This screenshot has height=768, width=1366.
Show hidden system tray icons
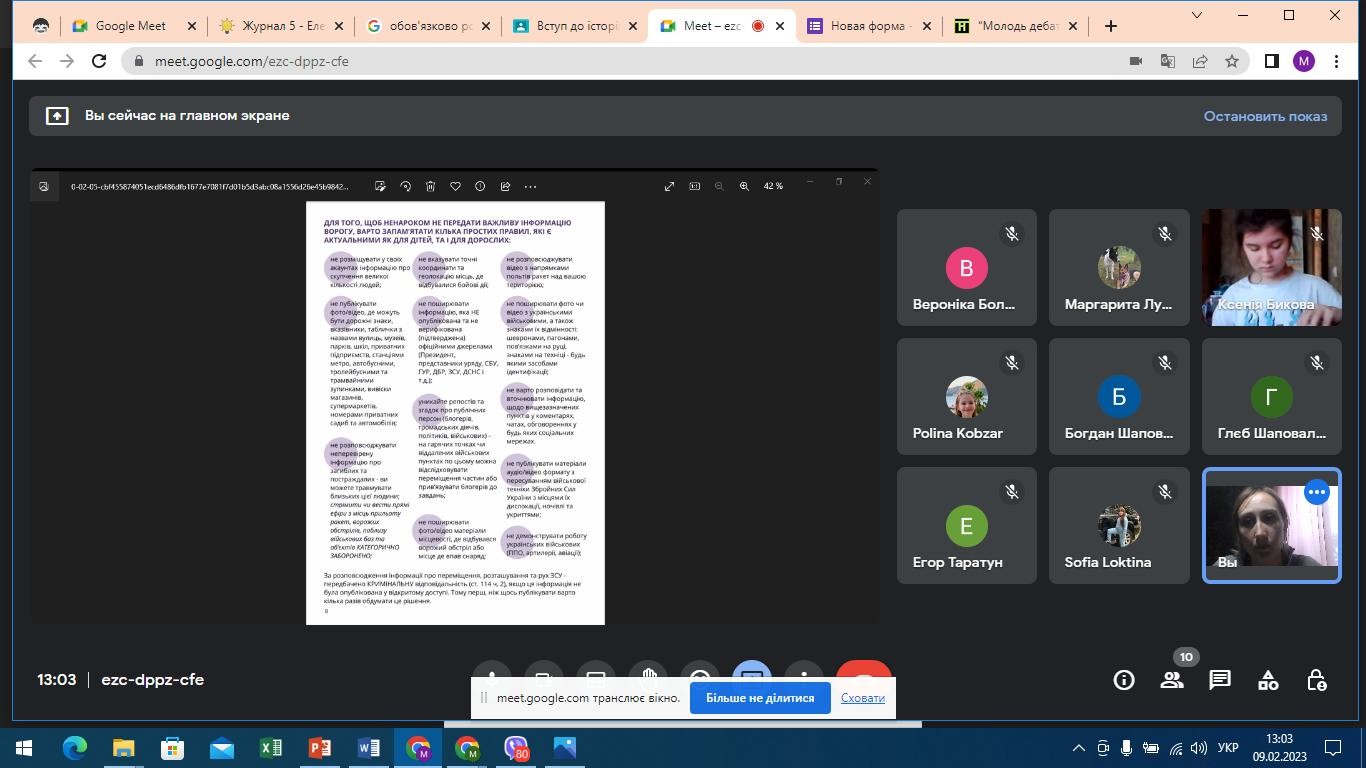click(x=1078, y=748)
